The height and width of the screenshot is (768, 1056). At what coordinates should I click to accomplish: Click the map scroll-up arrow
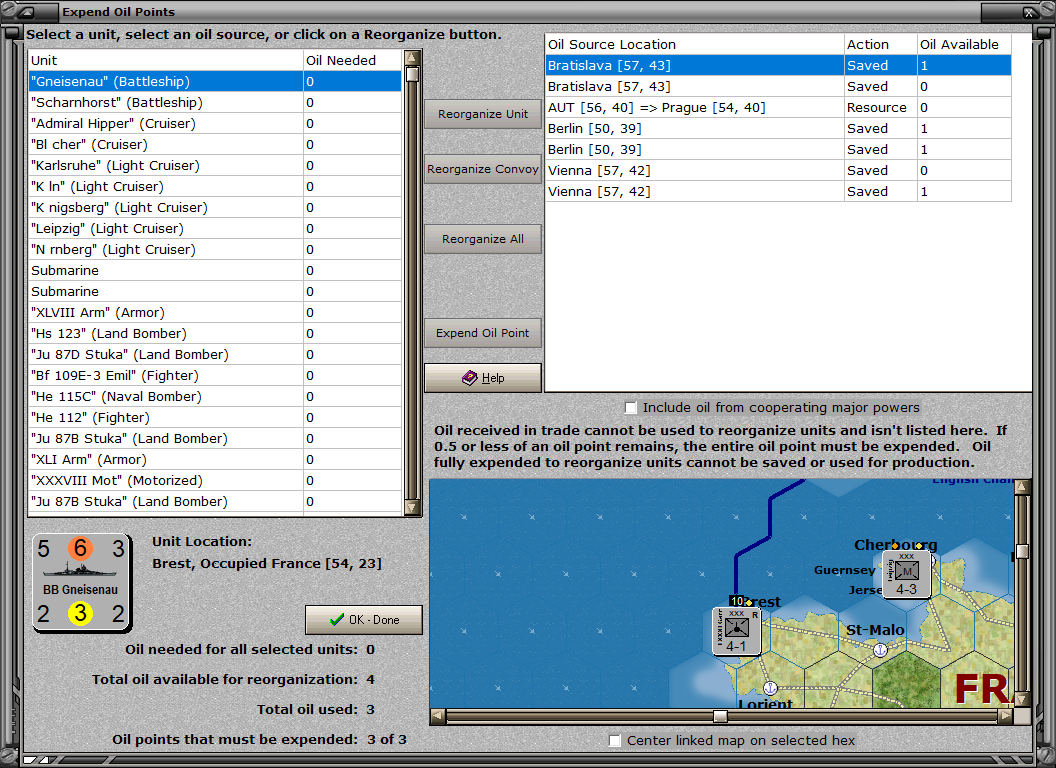1022,486
